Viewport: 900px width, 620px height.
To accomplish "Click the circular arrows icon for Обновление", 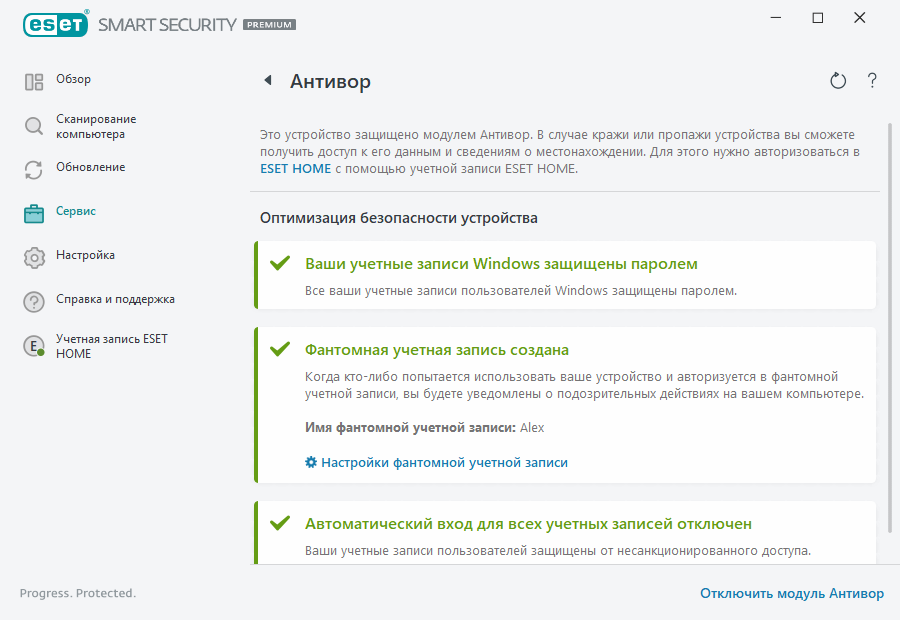I will (x=34, y=167).
